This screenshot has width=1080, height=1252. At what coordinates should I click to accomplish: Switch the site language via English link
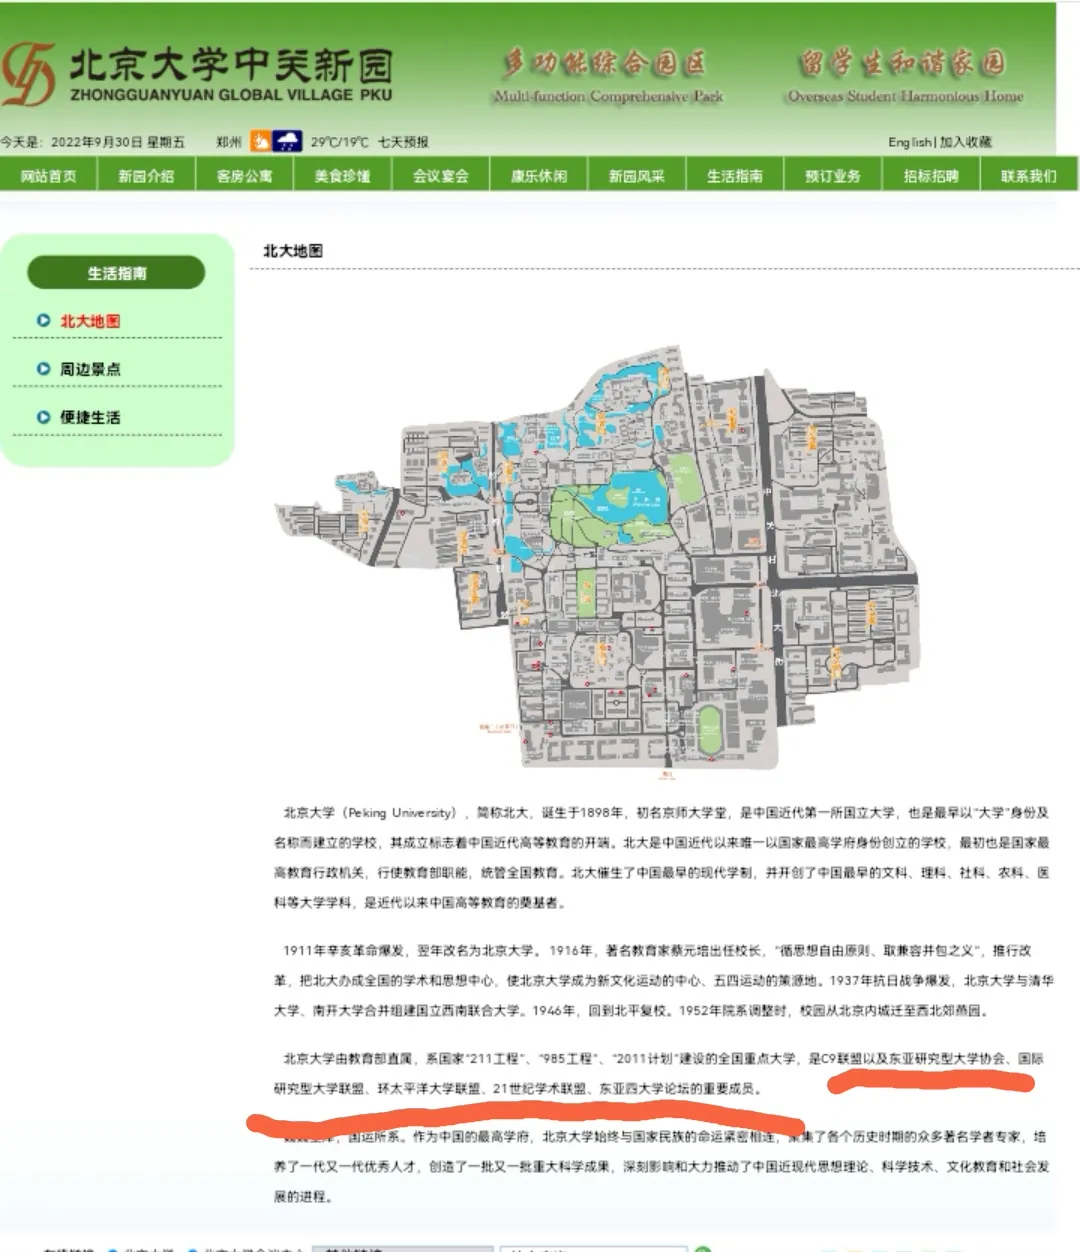coord(910,142)
